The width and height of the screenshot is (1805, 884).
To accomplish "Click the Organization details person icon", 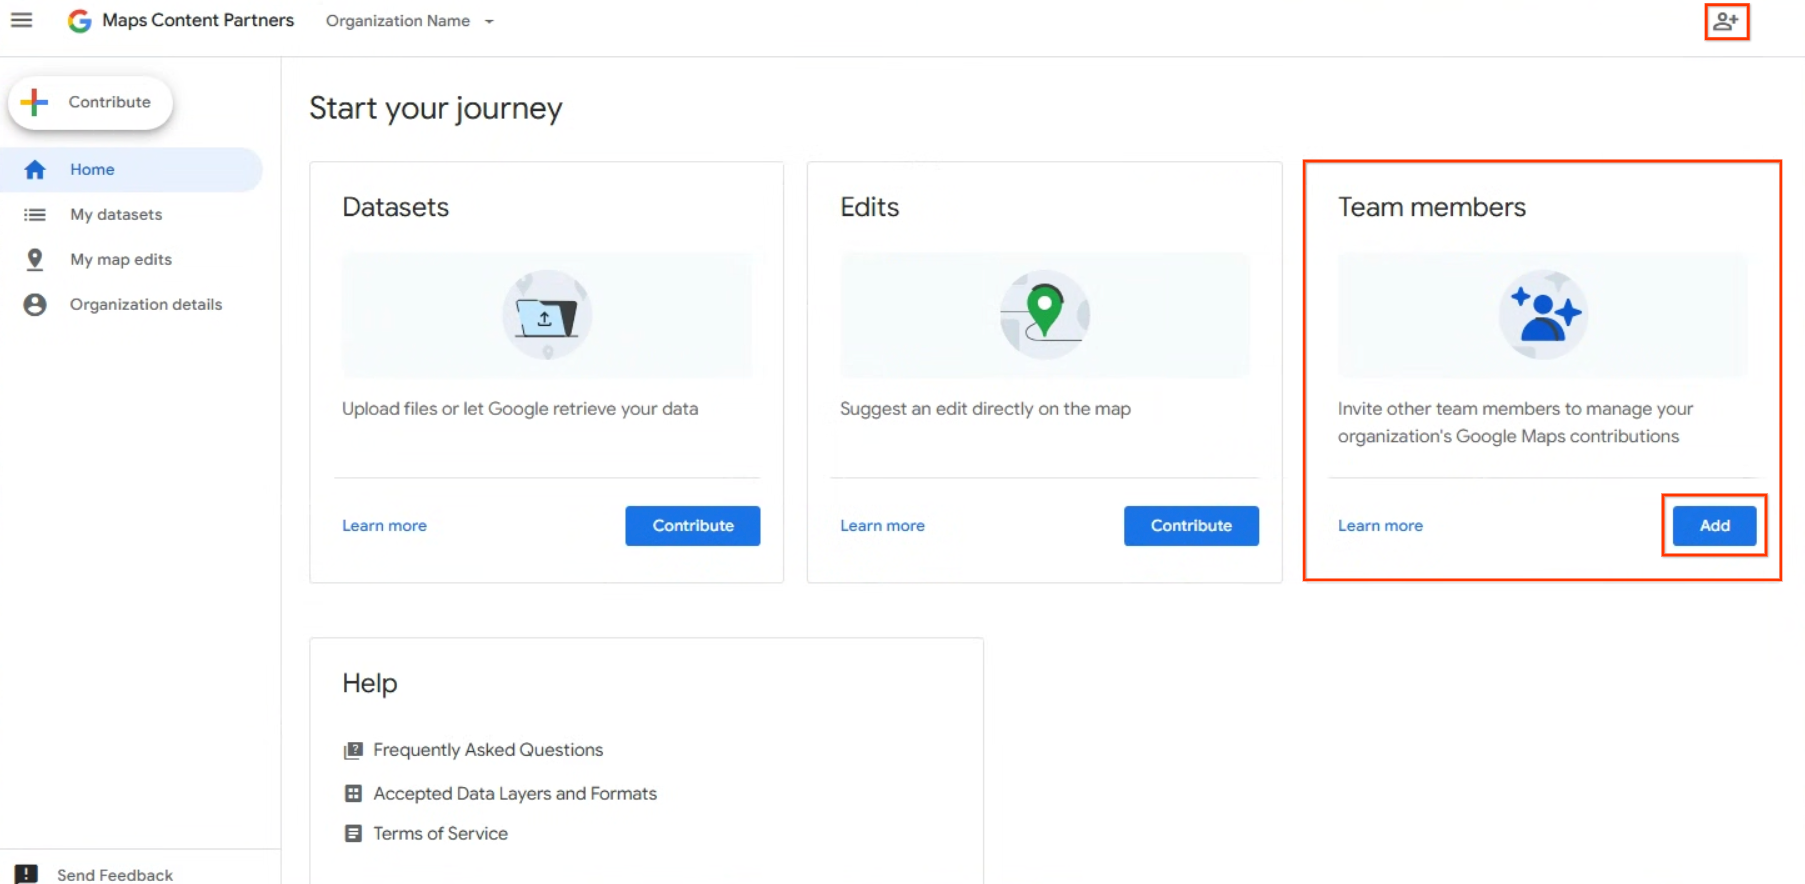I will tap(35, 305).
